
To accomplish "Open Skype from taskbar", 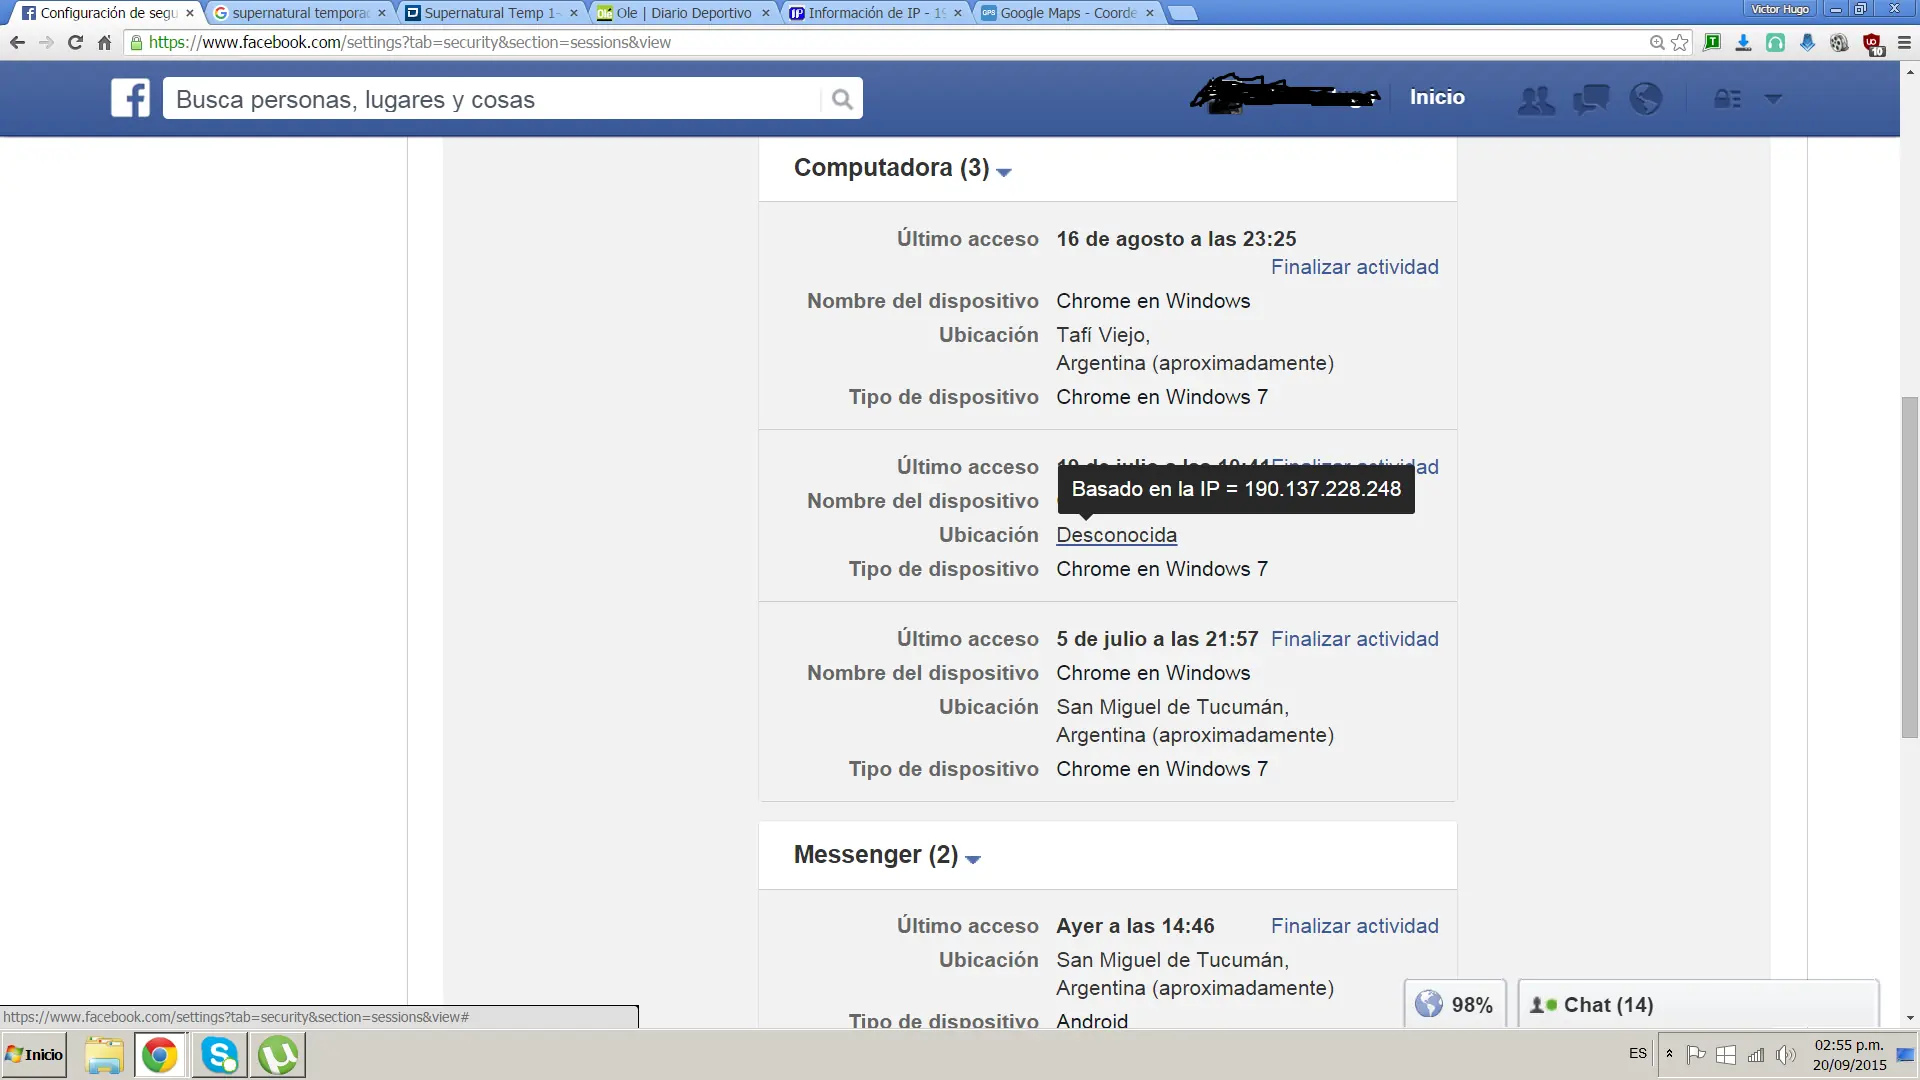I will [x=219, y=1055].
